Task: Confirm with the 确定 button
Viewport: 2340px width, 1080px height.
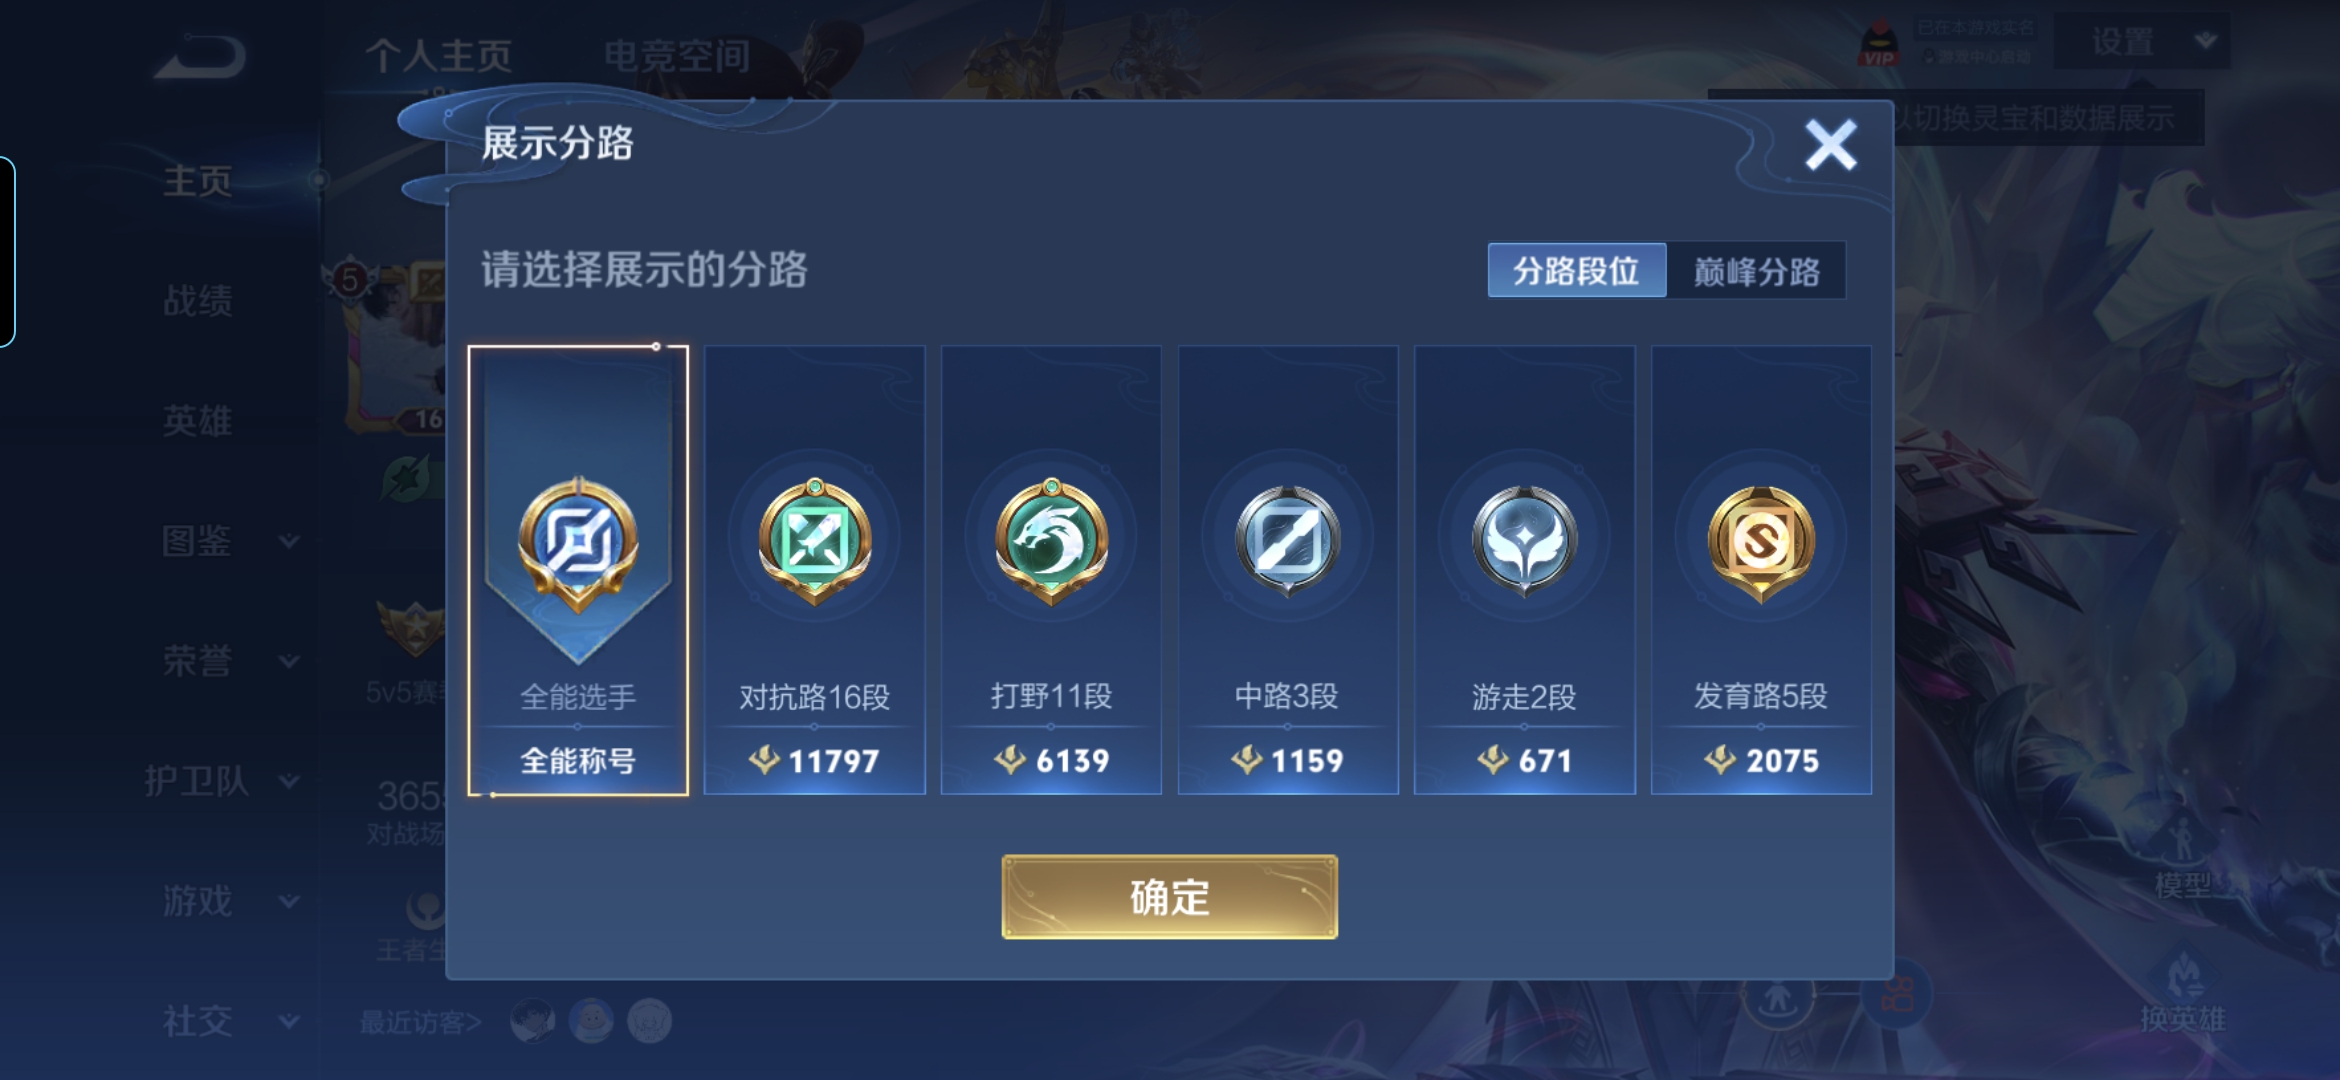Action: pyautogui.click(x=1169, y=897)
